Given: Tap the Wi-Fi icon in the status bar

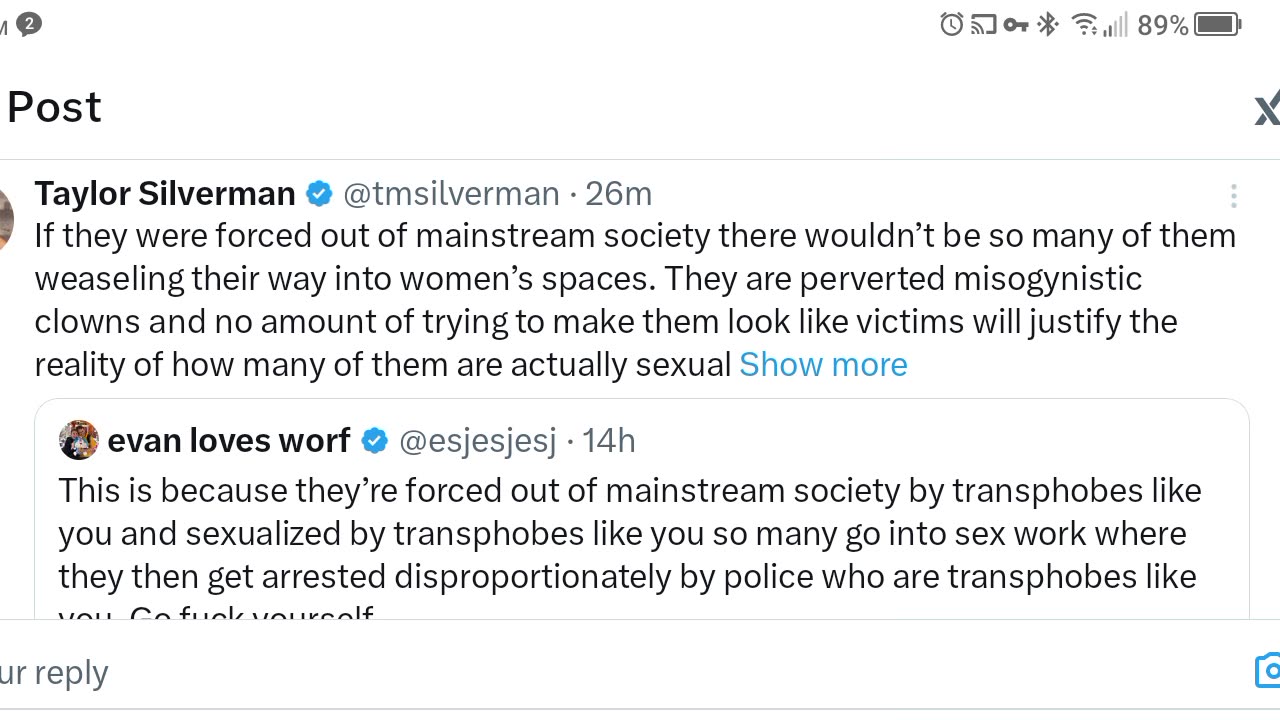Looking at the screenshot, I should pyautogui.click(x=1083, y=24).
